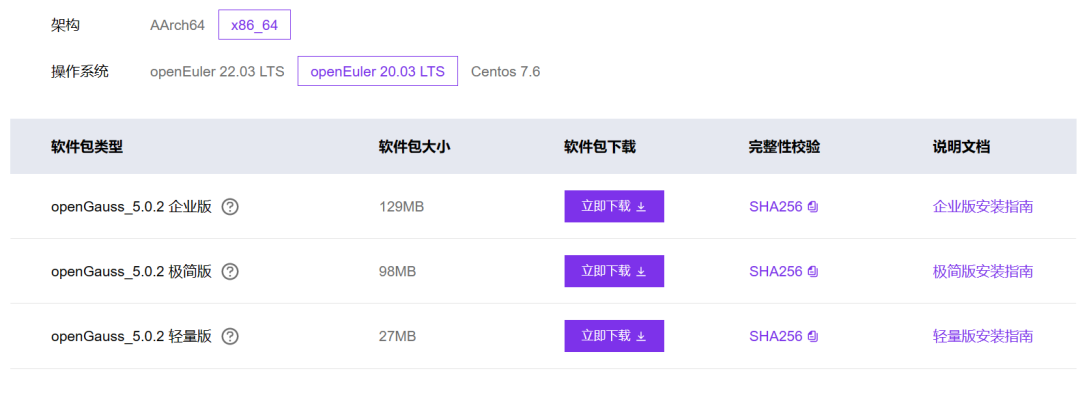Viewport: 1080px width, 410px height.
Task: Open 极简版安装指南 documentation link
Action: (x=982, y=272)
